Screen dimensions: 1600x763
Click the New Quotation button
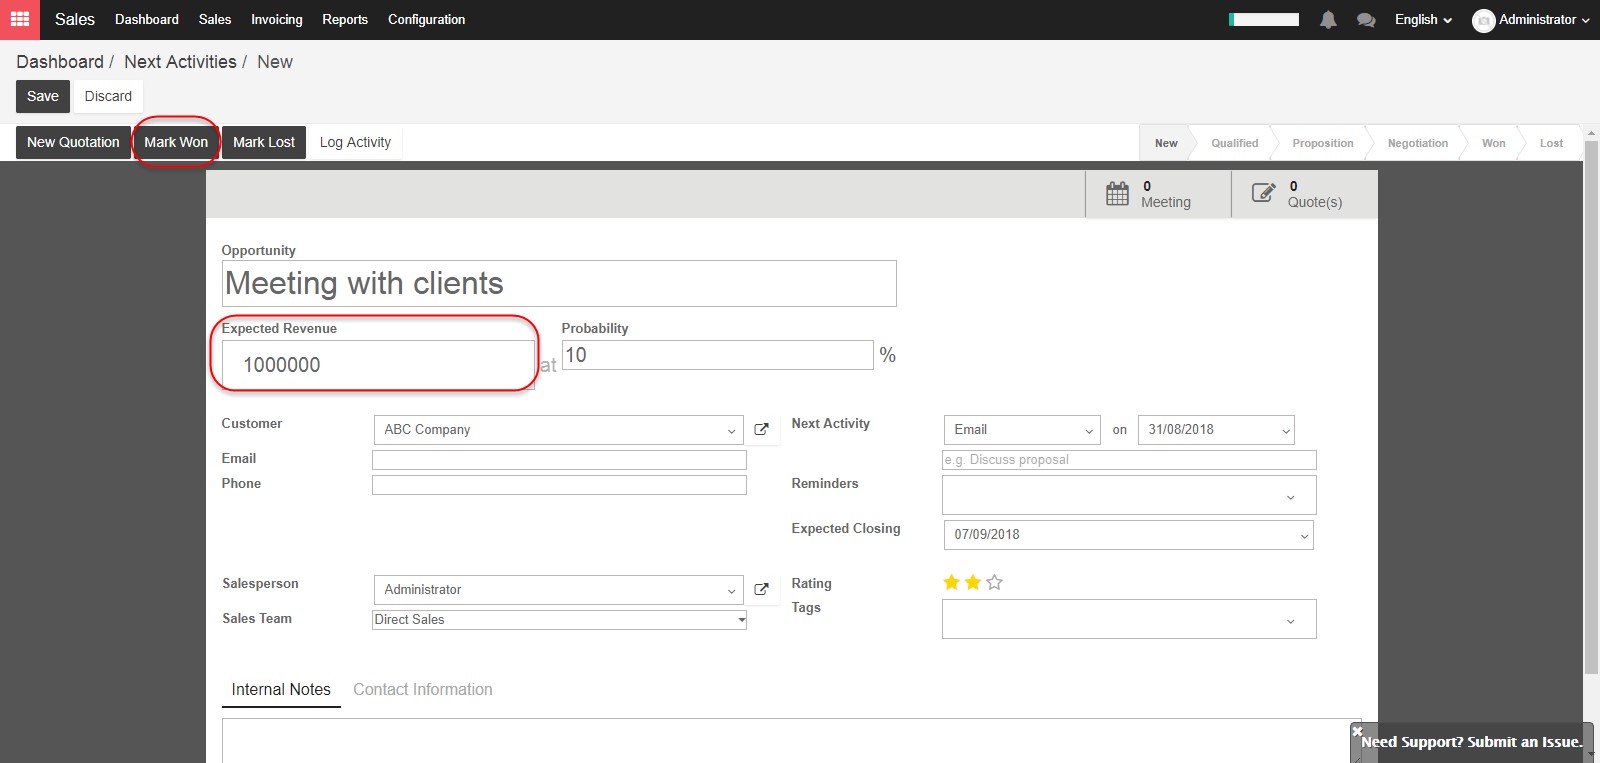click(x=73, y=142)
